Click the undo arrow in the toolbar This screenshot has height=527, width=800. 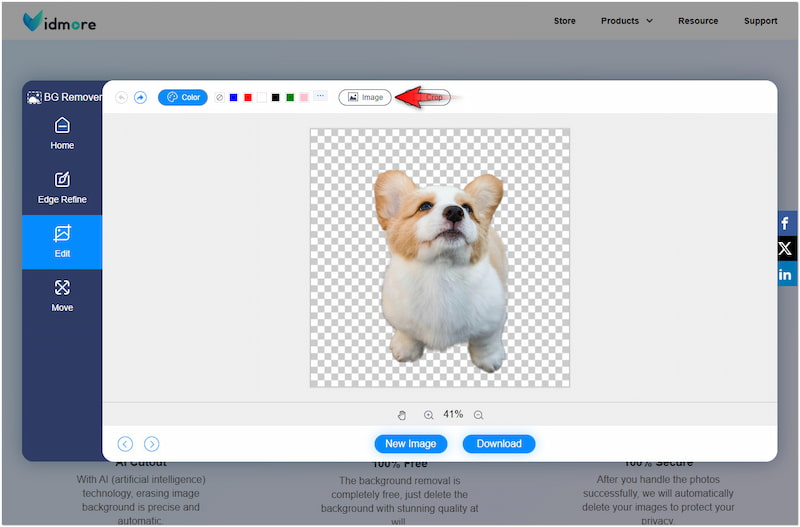(x=122, y=97)
